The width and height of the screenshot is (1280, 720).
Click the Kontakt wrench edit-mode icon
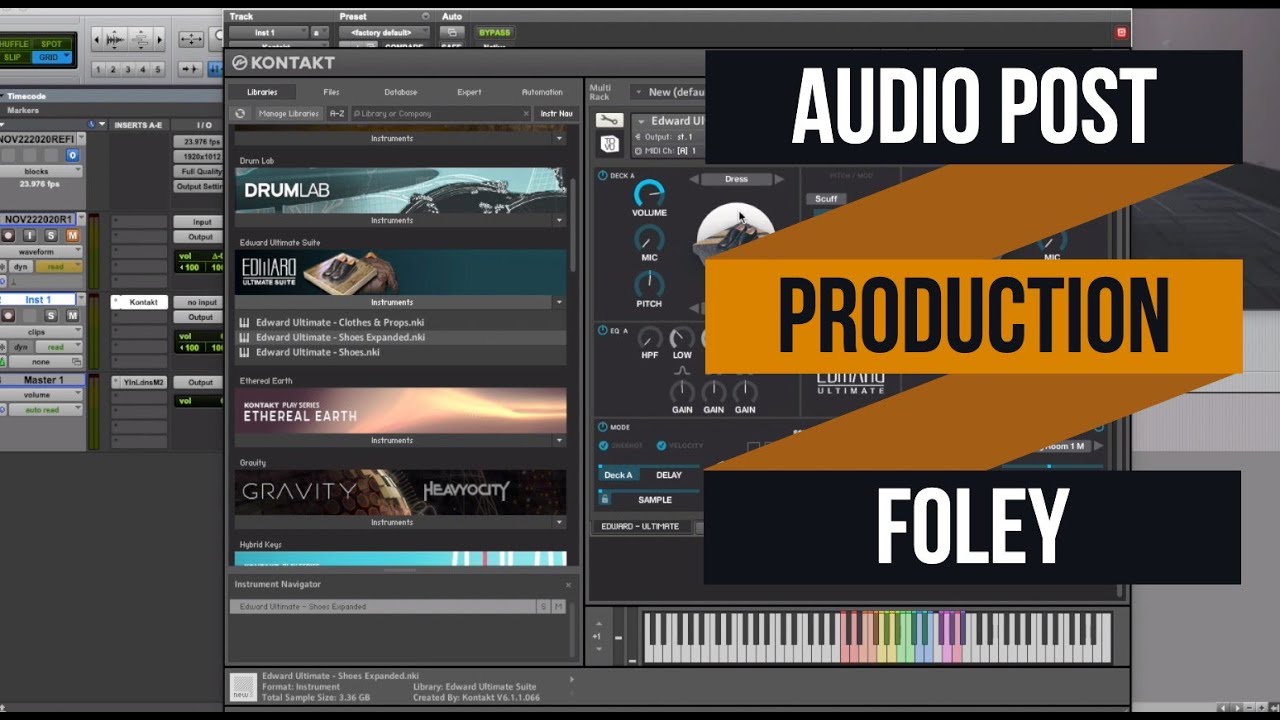click(609, 120)
